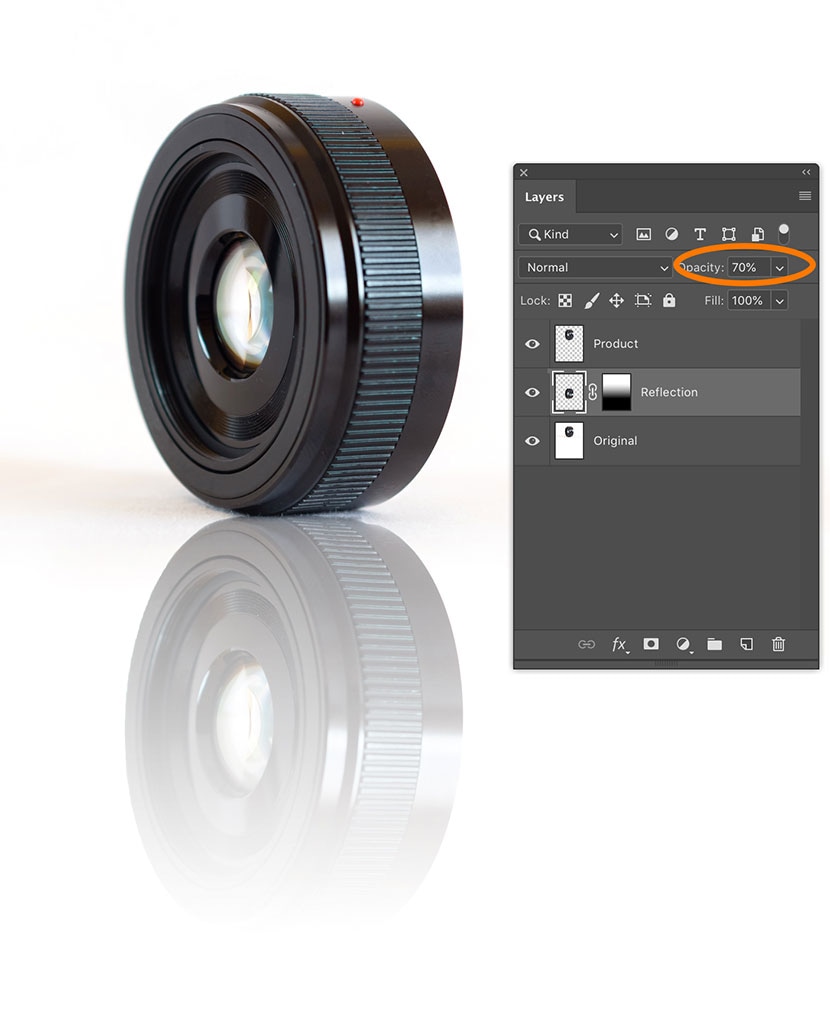This screenshot has width=830, height=1022.
Task: Delete layer using the trash icon
Action: 778,645
